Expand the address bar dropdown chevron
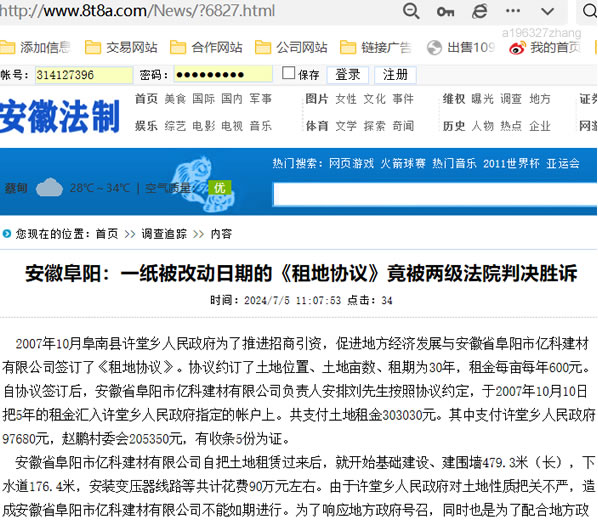Screen dimensions: 598x520 click(547, 11)
